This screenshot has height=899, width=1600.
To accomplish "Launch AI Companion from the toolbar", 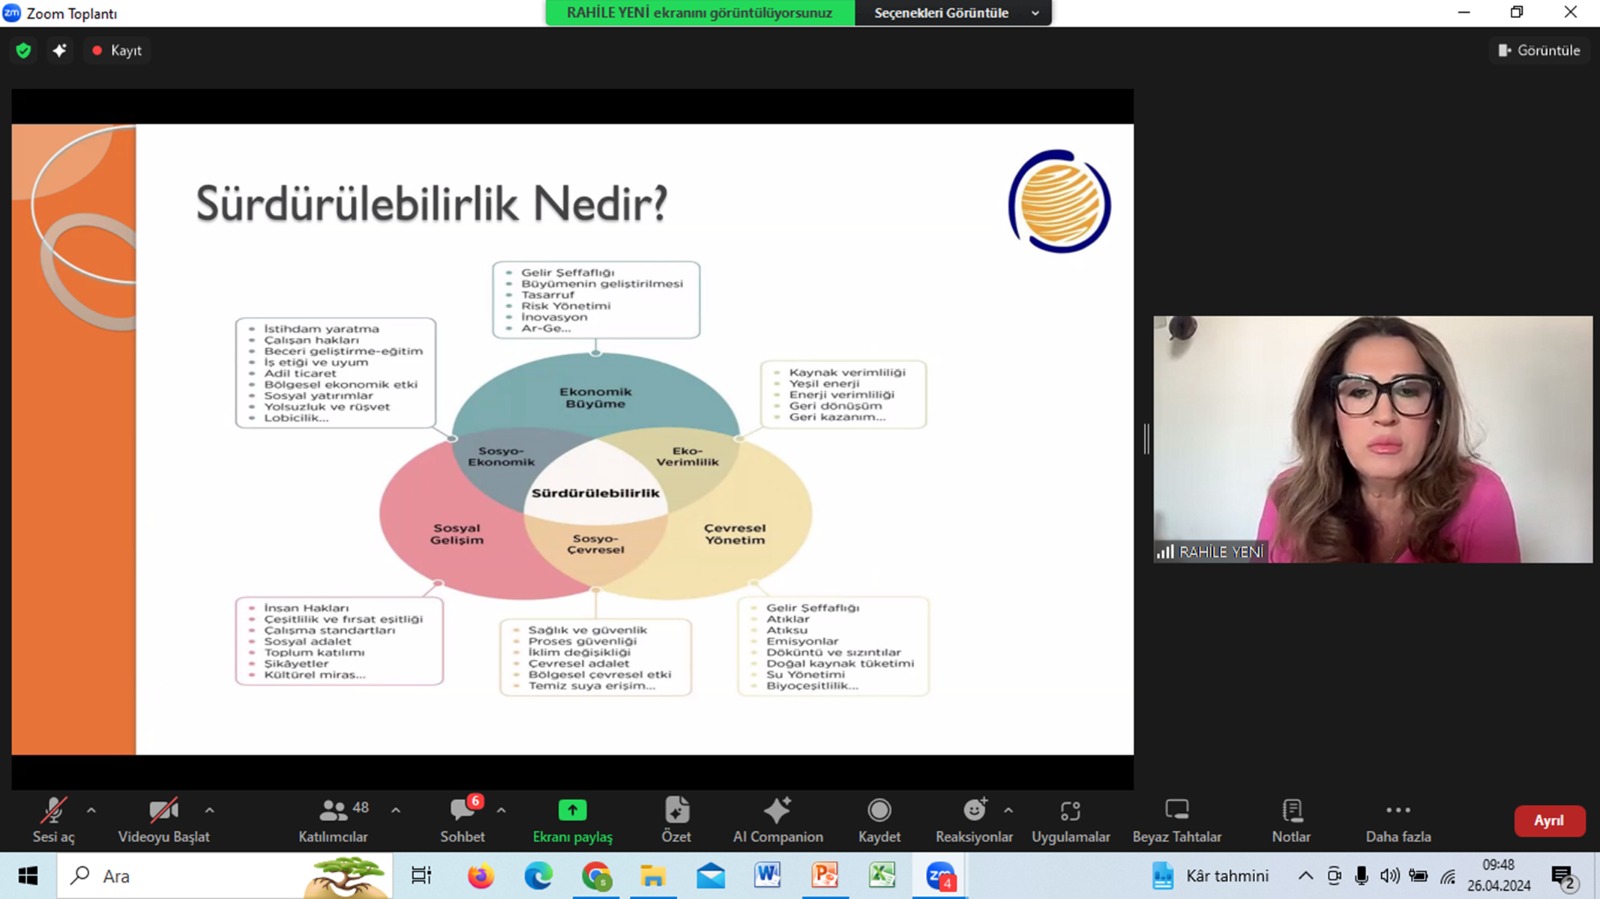I will [777, 819].
